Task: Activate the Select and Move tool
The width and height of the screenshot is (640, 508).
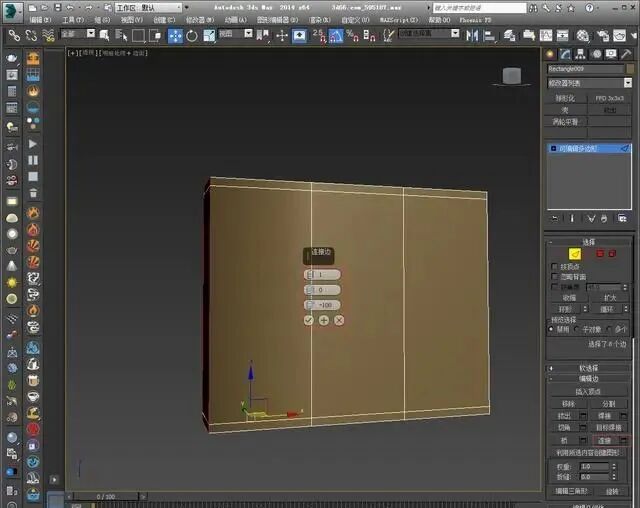Action: (x=175, y=36)
